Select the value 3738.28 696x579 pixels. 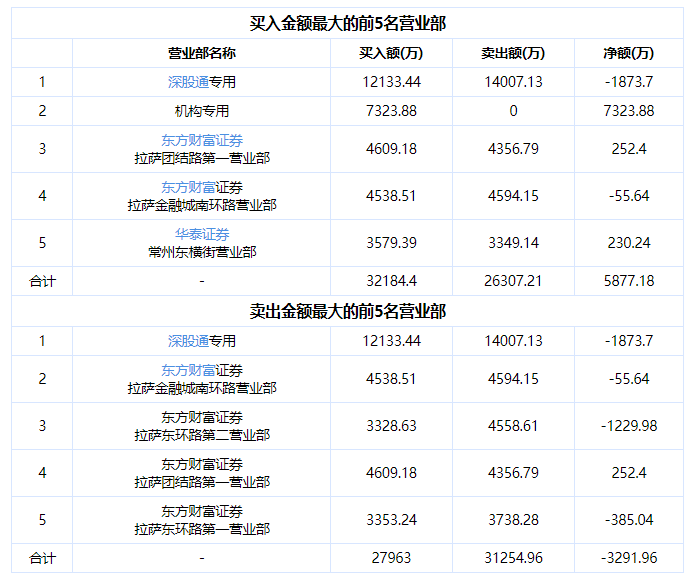click(x=513, y=520)
